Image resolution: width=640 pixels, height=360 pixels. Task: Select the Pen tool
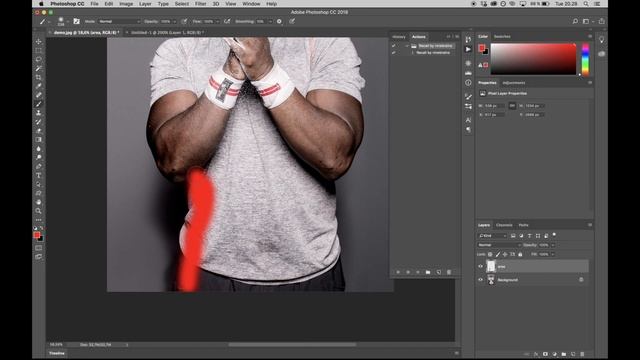pos(38,167)
